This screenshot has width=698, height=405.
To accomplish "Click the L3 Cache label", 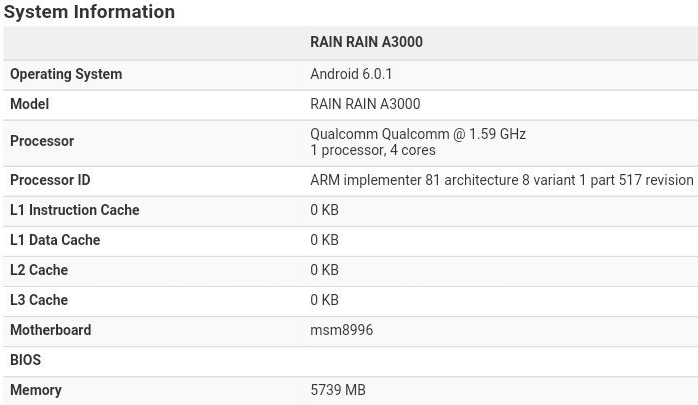I will (39, 300).
